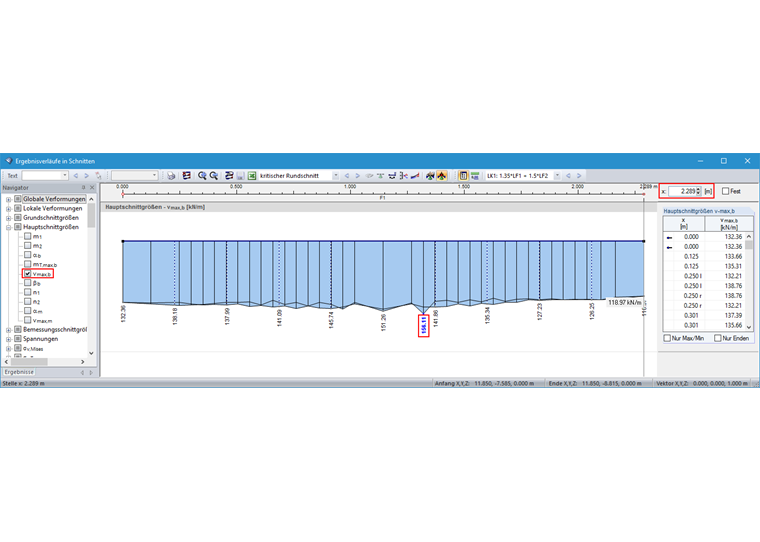Viewport: 760px width, 542px height.
Task: Expand the σv,Mises node
Action: 8,349
